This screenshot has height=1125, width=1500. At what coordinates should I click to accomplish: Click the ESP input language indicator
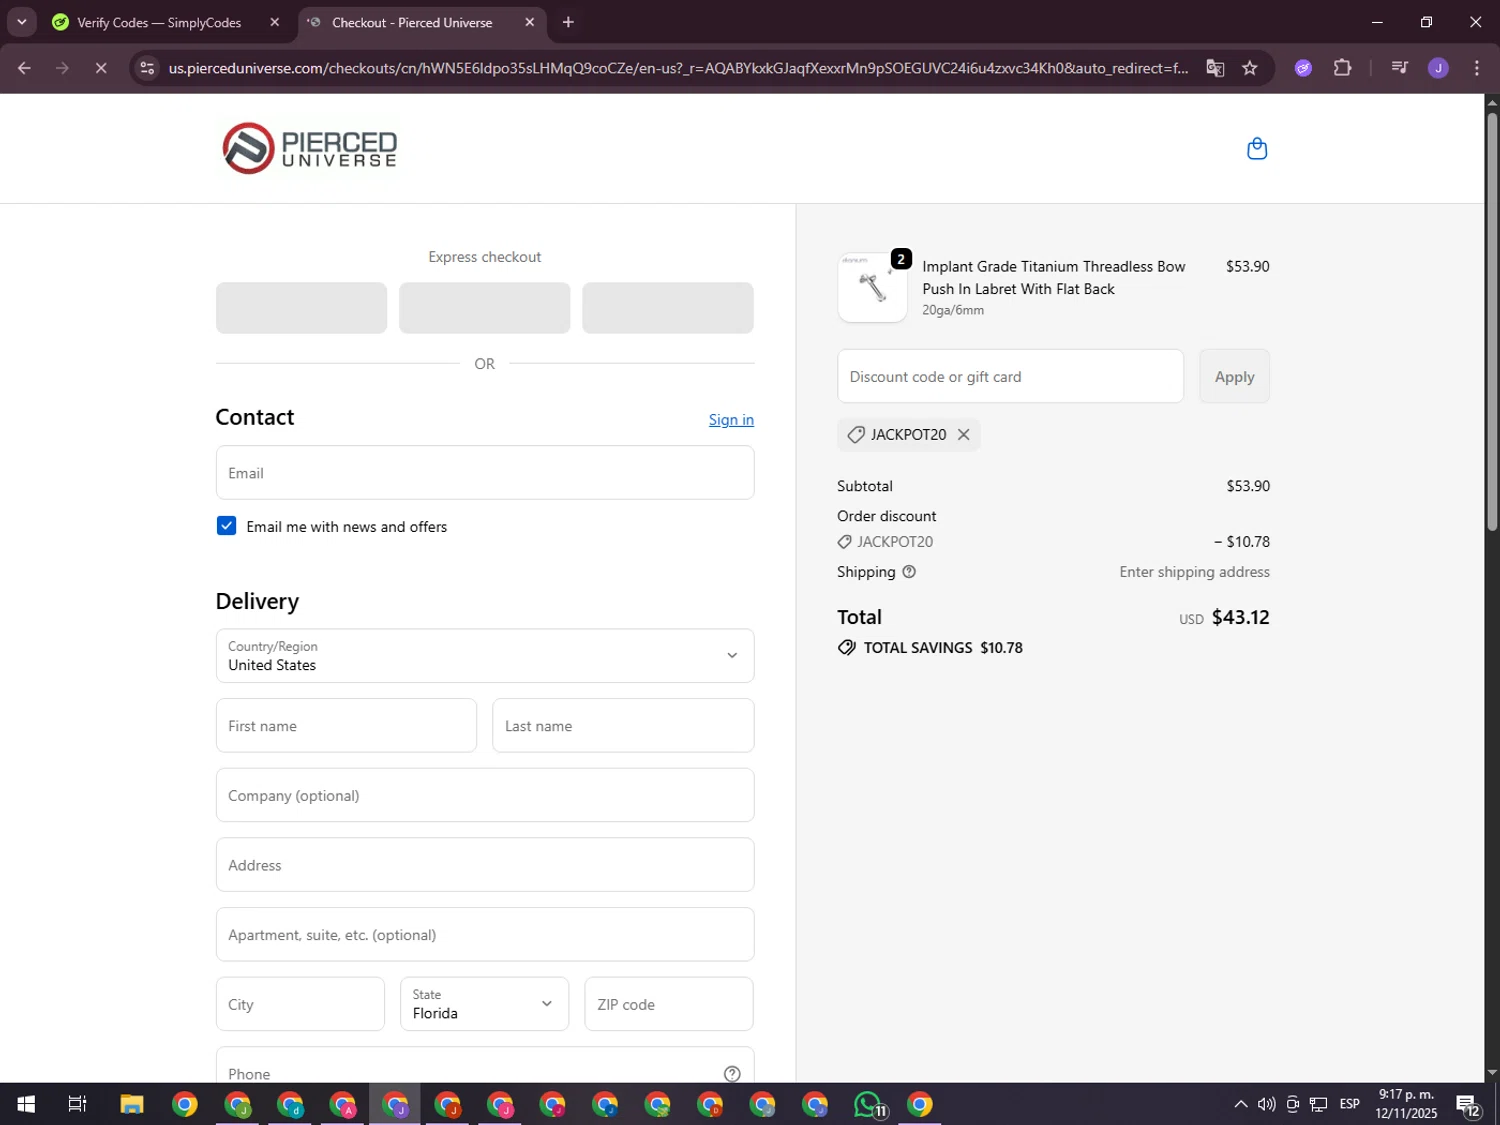(1349, 1104)
